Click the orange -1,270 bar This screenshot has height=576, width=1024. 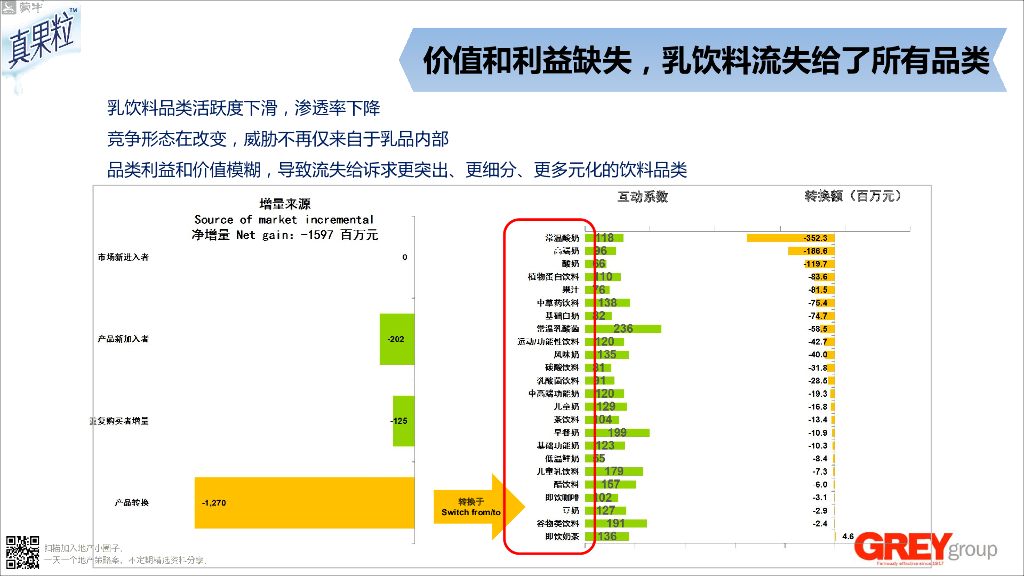[304, 503]
